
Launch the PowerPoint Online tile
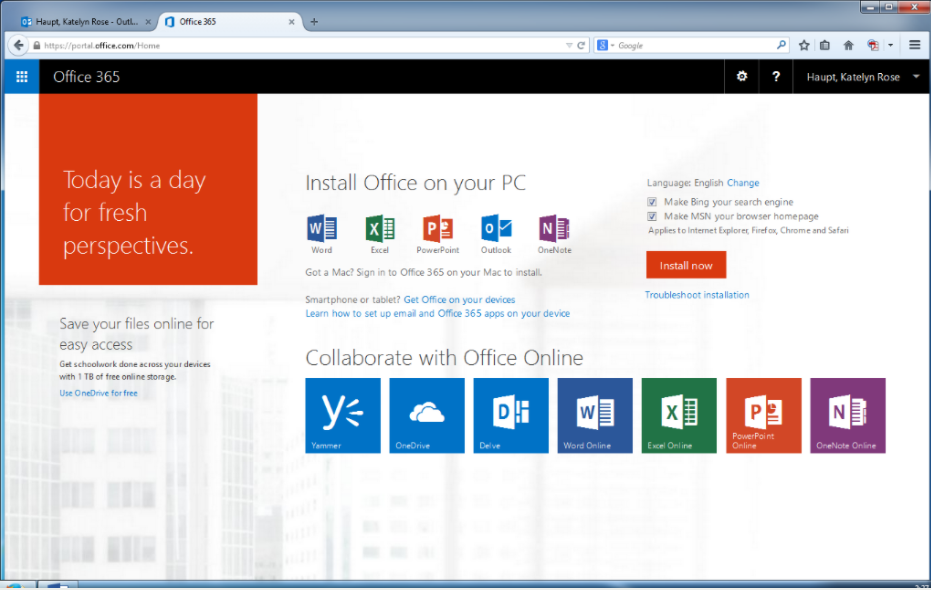point(763,415)
